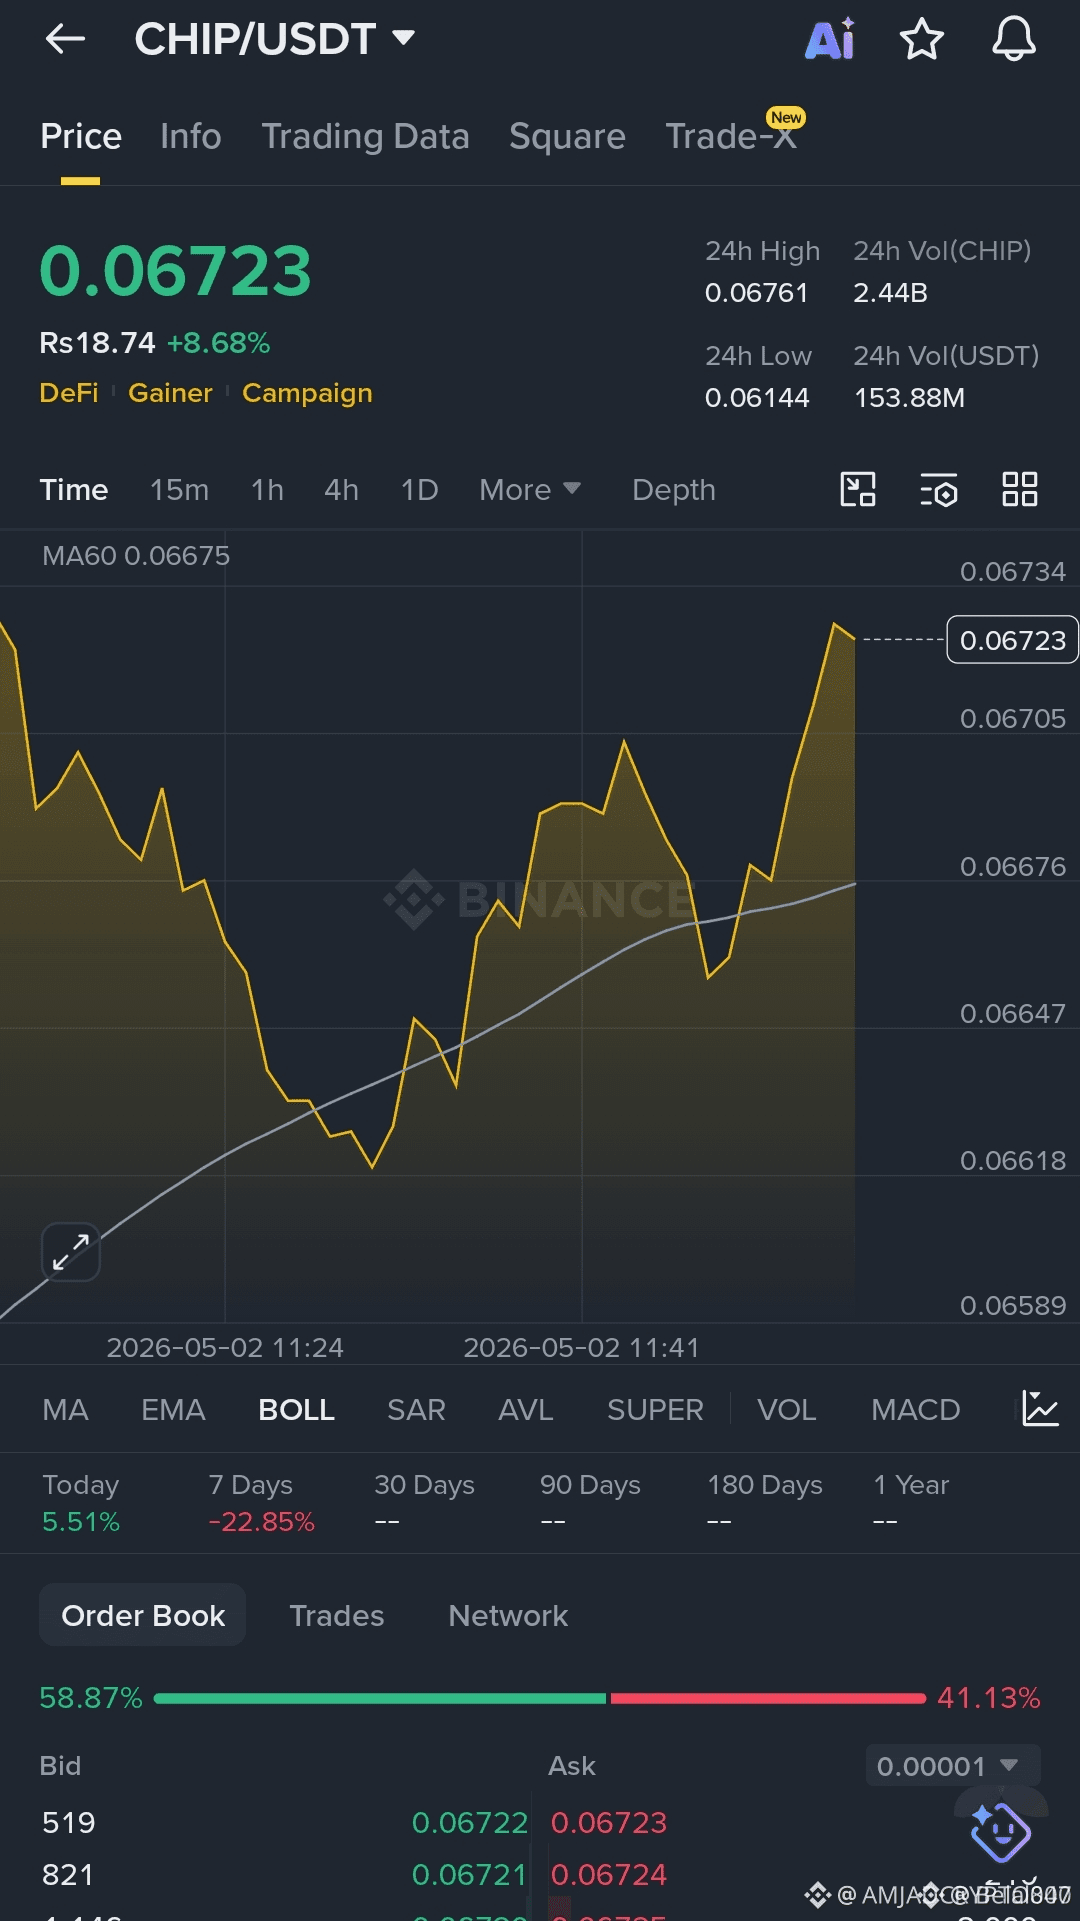
Task: Open CHIP/USDT pair selector dropdown
Action: 275,39
